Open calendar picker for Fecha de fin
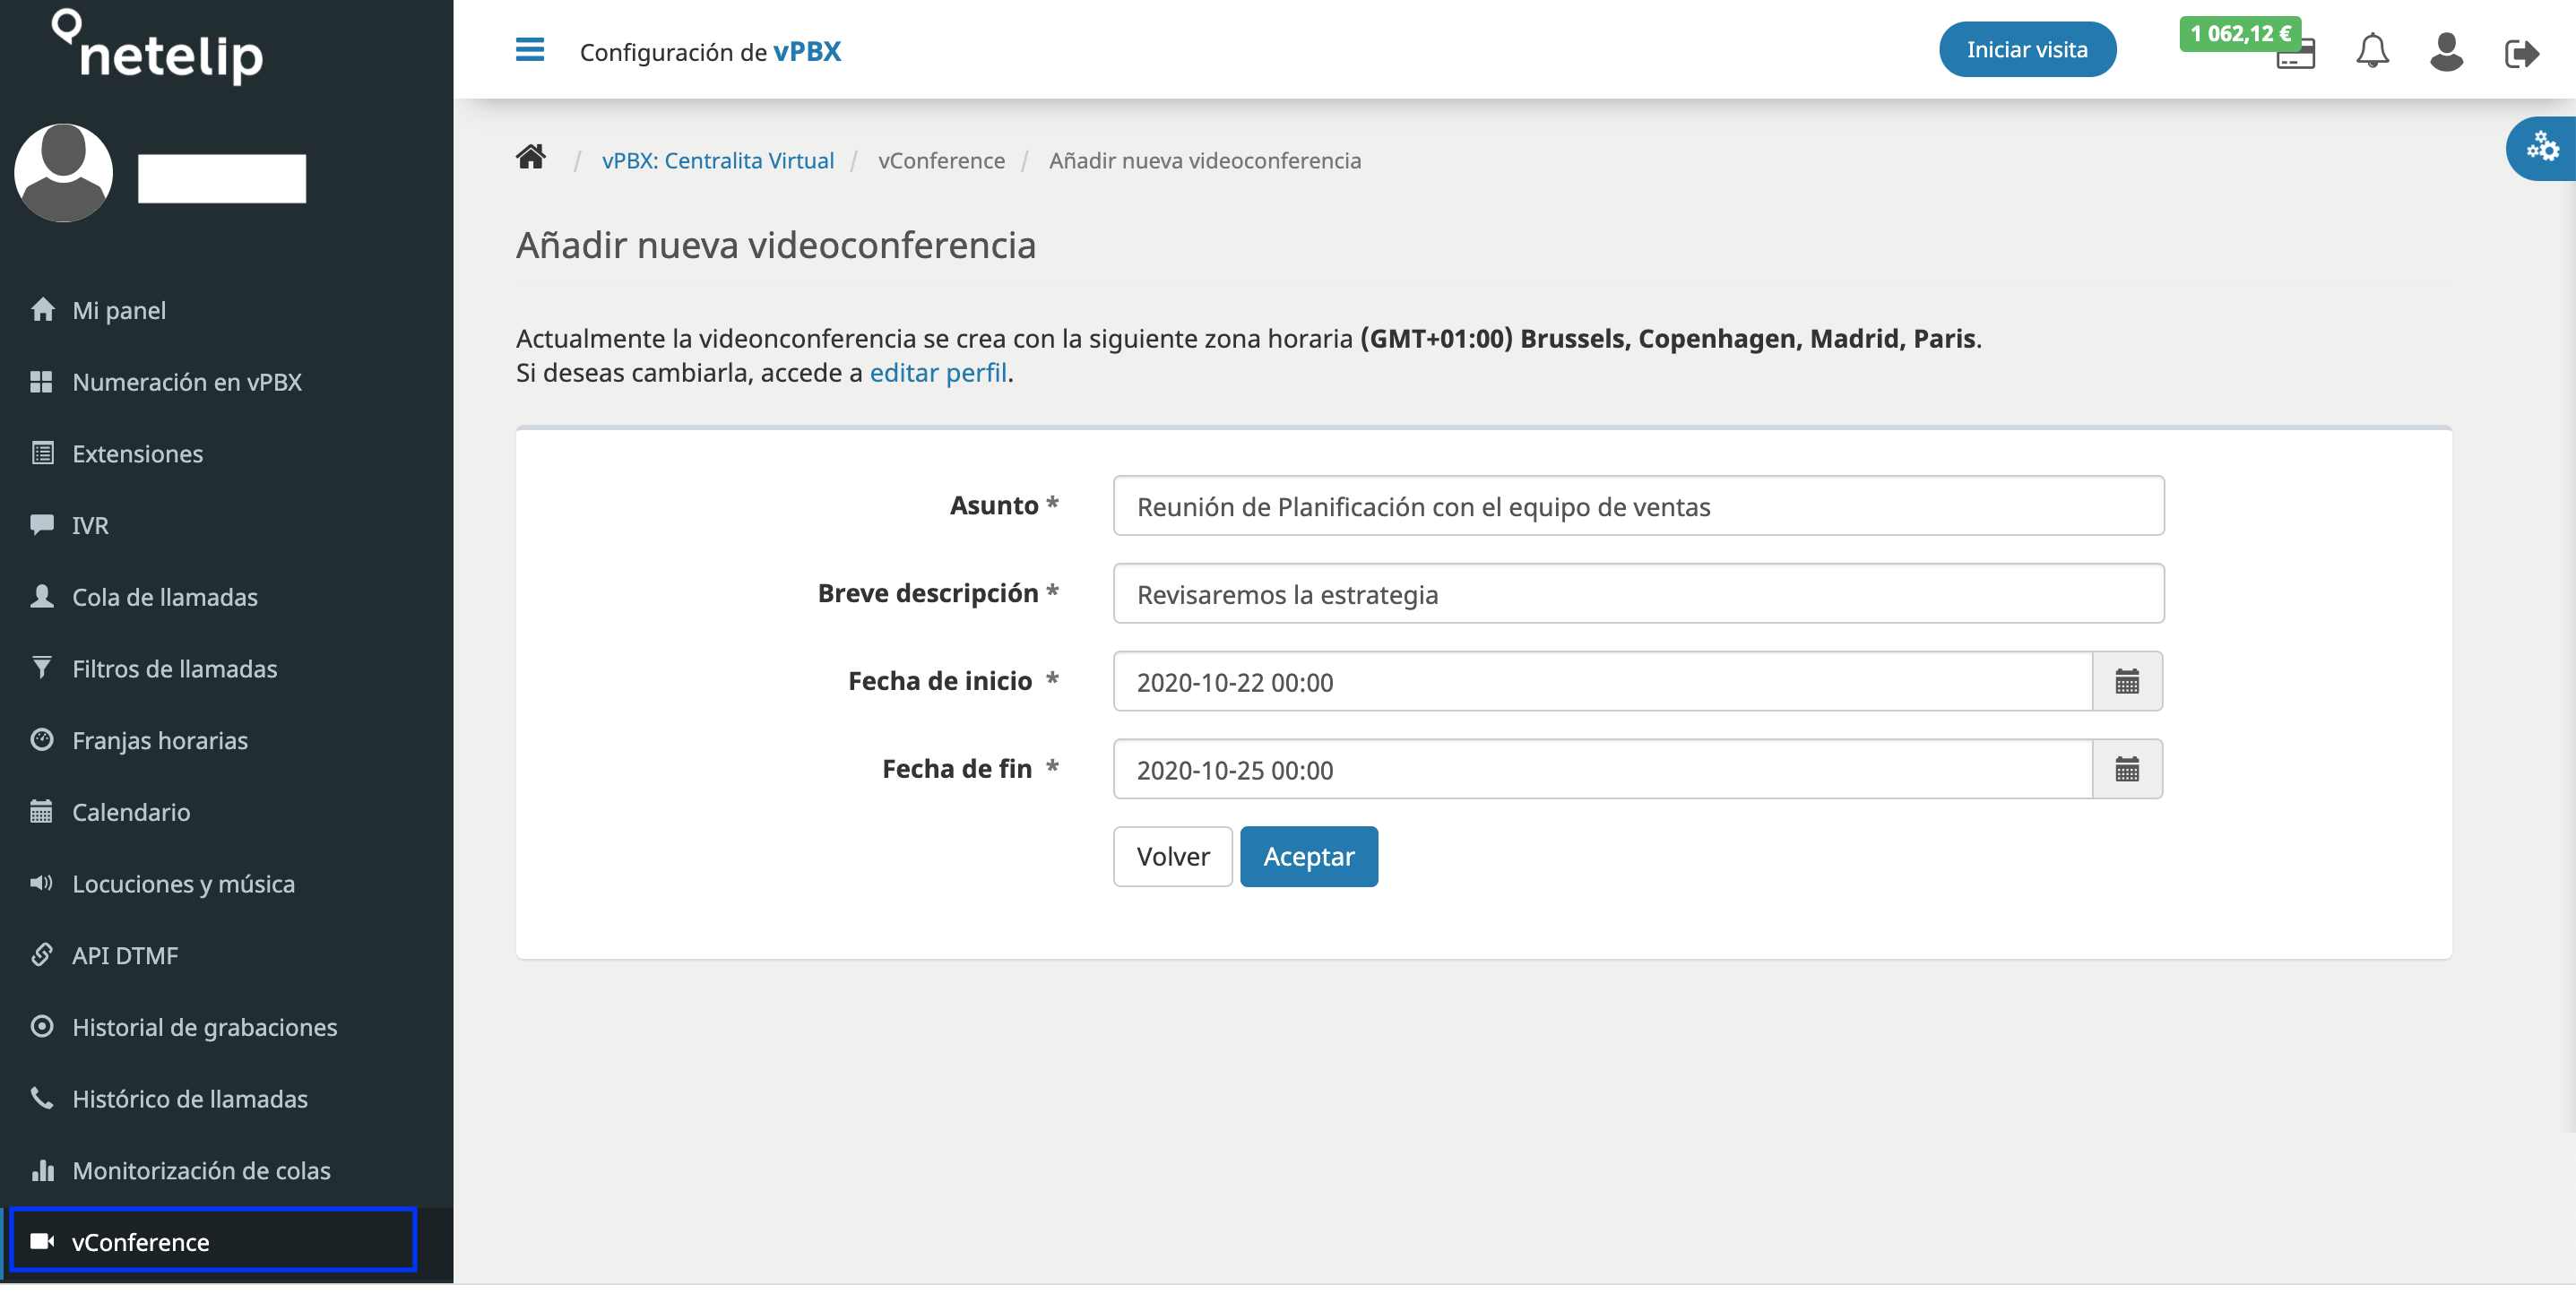This screenshot has height=1294, width=2576. click(2127, 769)
